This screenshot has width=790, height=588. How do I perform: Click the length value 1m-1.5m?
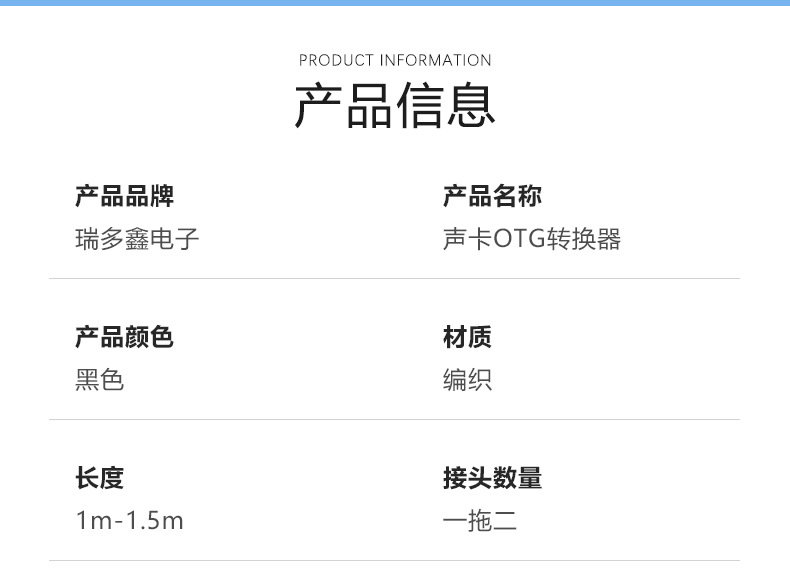pyautogui.click(x=129, y=521)
